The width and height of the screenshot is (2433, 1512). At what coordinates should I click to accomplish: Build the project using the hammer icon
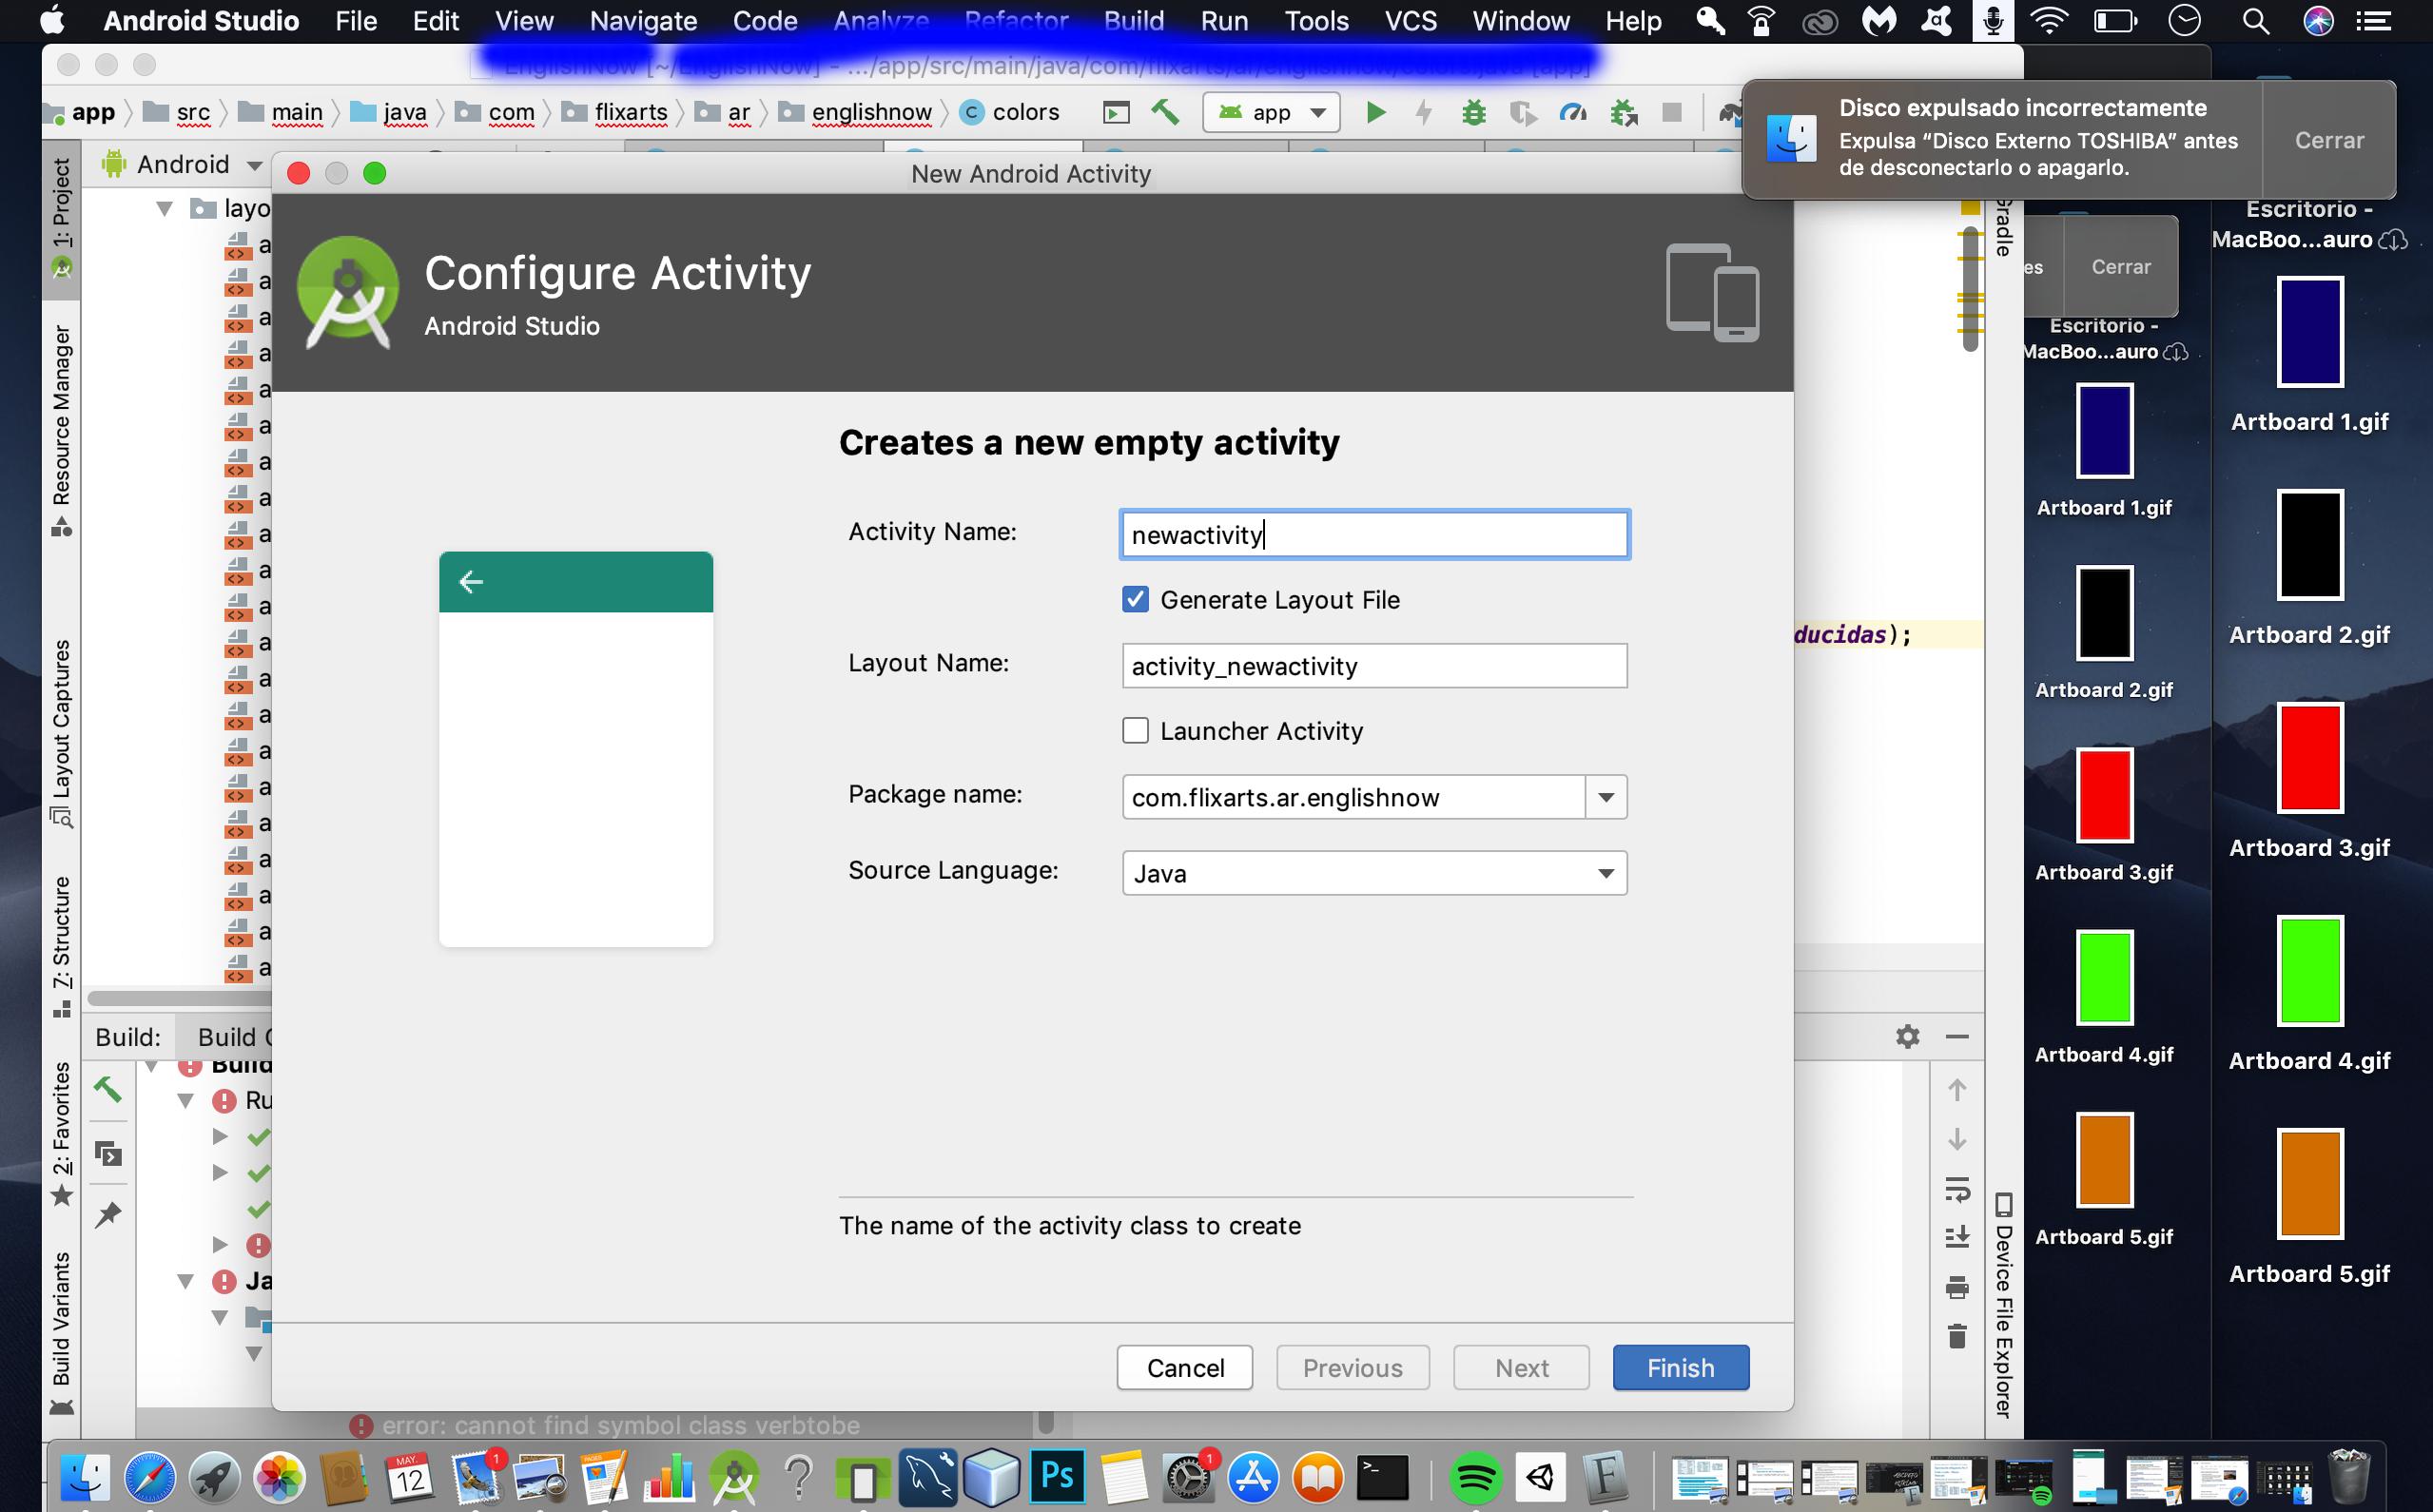1163,112
